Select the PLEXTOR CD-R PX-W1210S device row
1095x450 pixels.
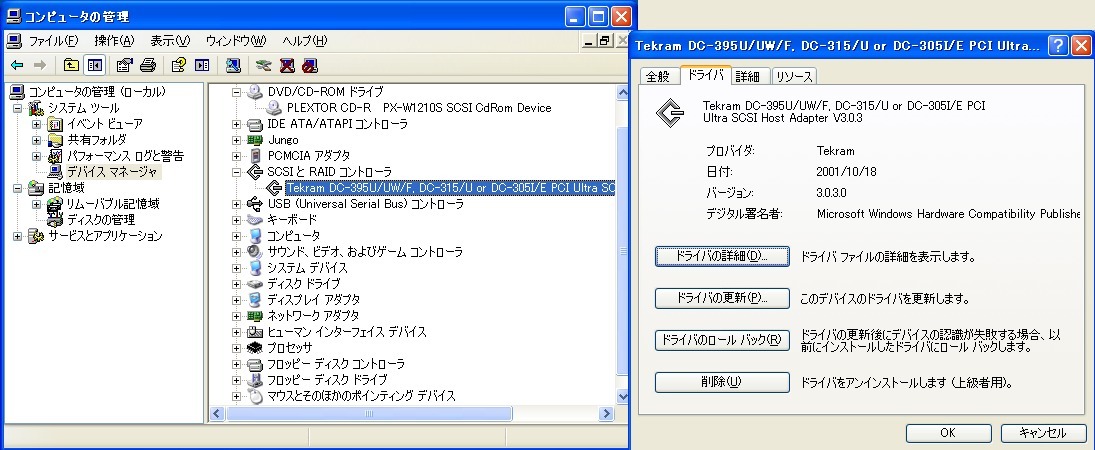pos(419,108)
